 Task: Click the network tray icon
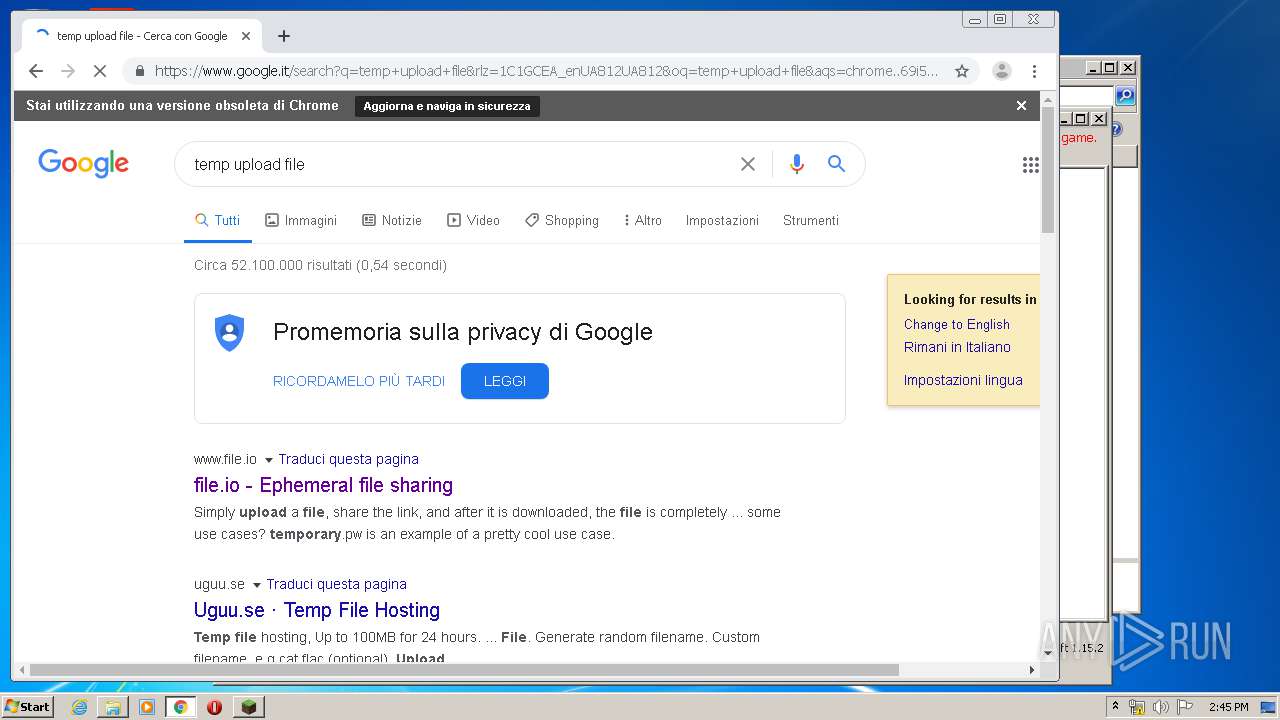point(1137,707)
